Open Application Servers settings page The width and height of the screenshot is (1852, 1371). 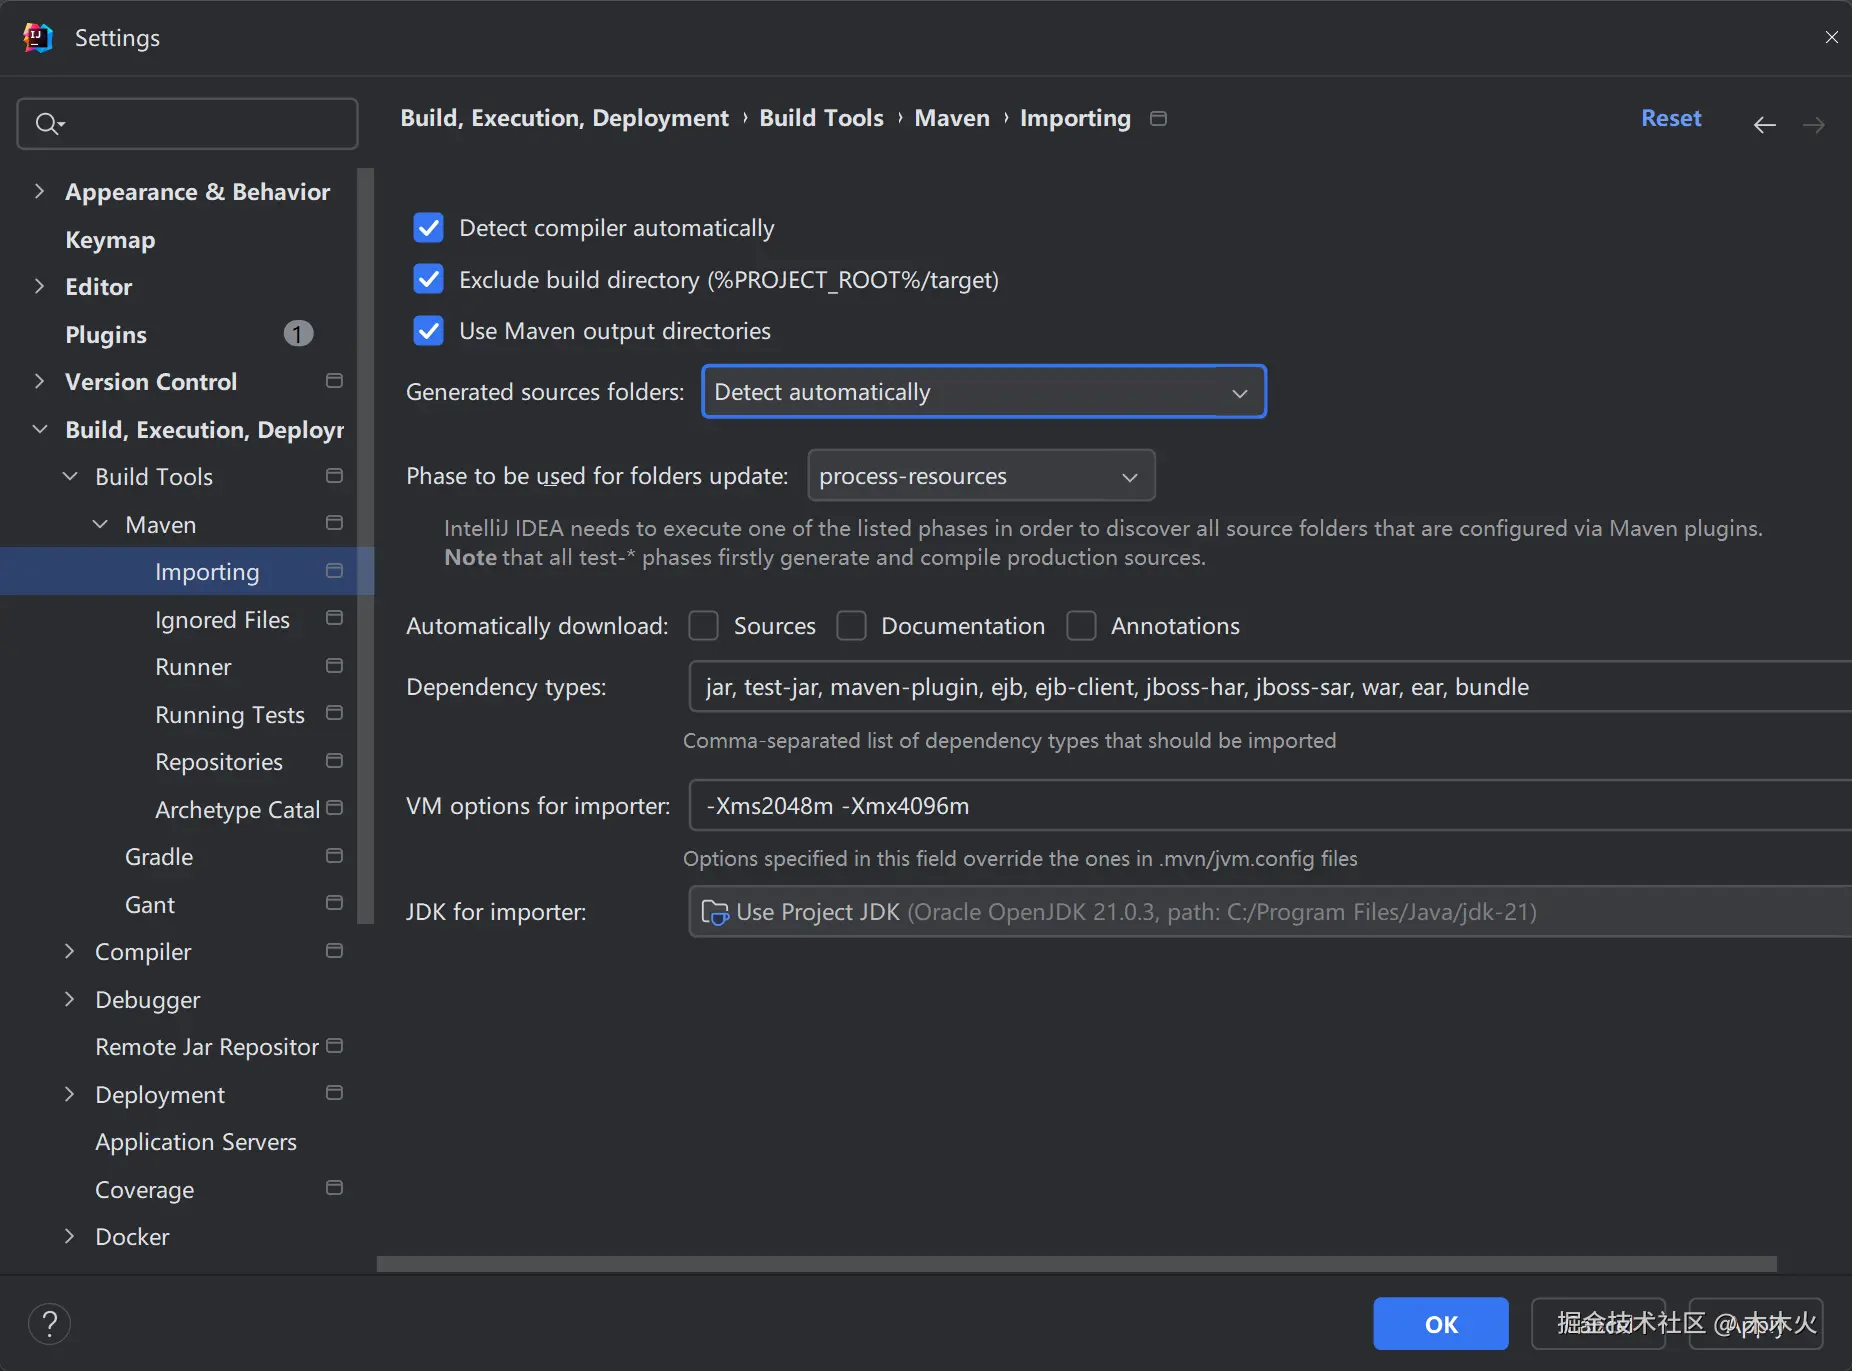[x=196, y=1142]
